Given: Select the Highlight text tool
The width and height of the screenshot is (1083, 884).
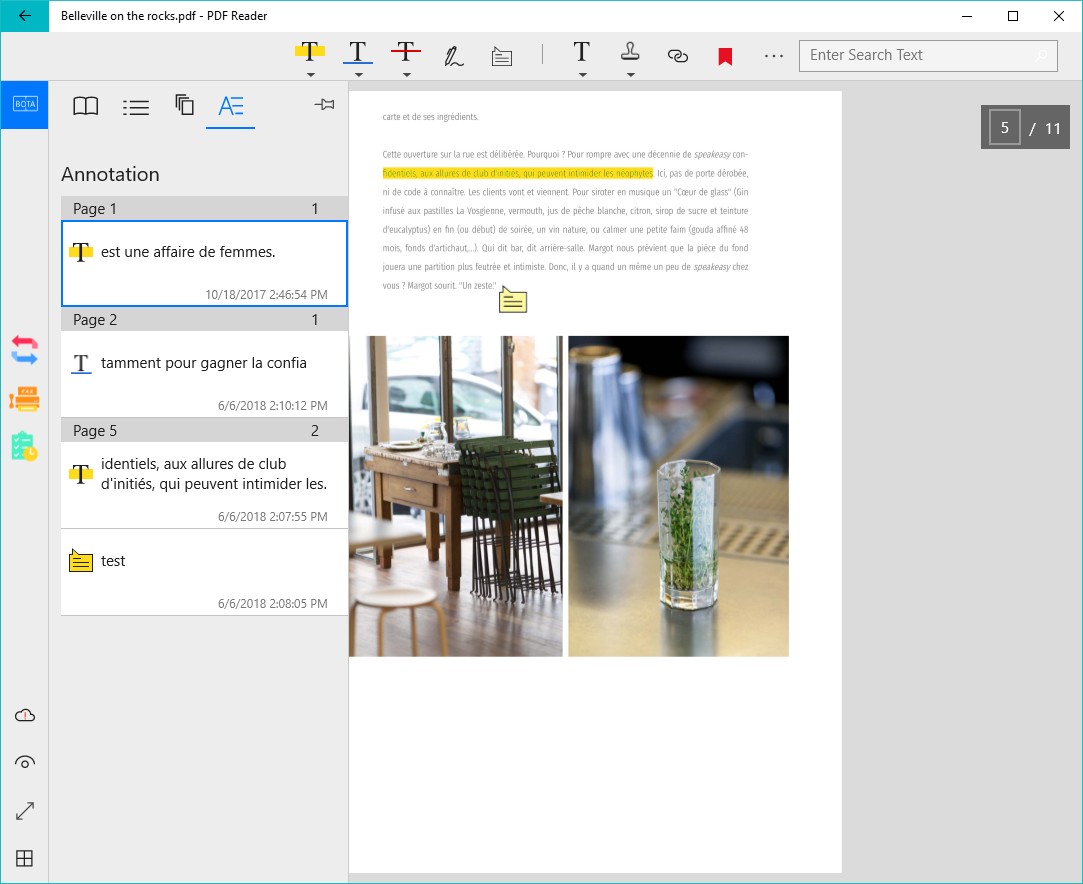Looking at the screenshot, I should pos(309,52).
